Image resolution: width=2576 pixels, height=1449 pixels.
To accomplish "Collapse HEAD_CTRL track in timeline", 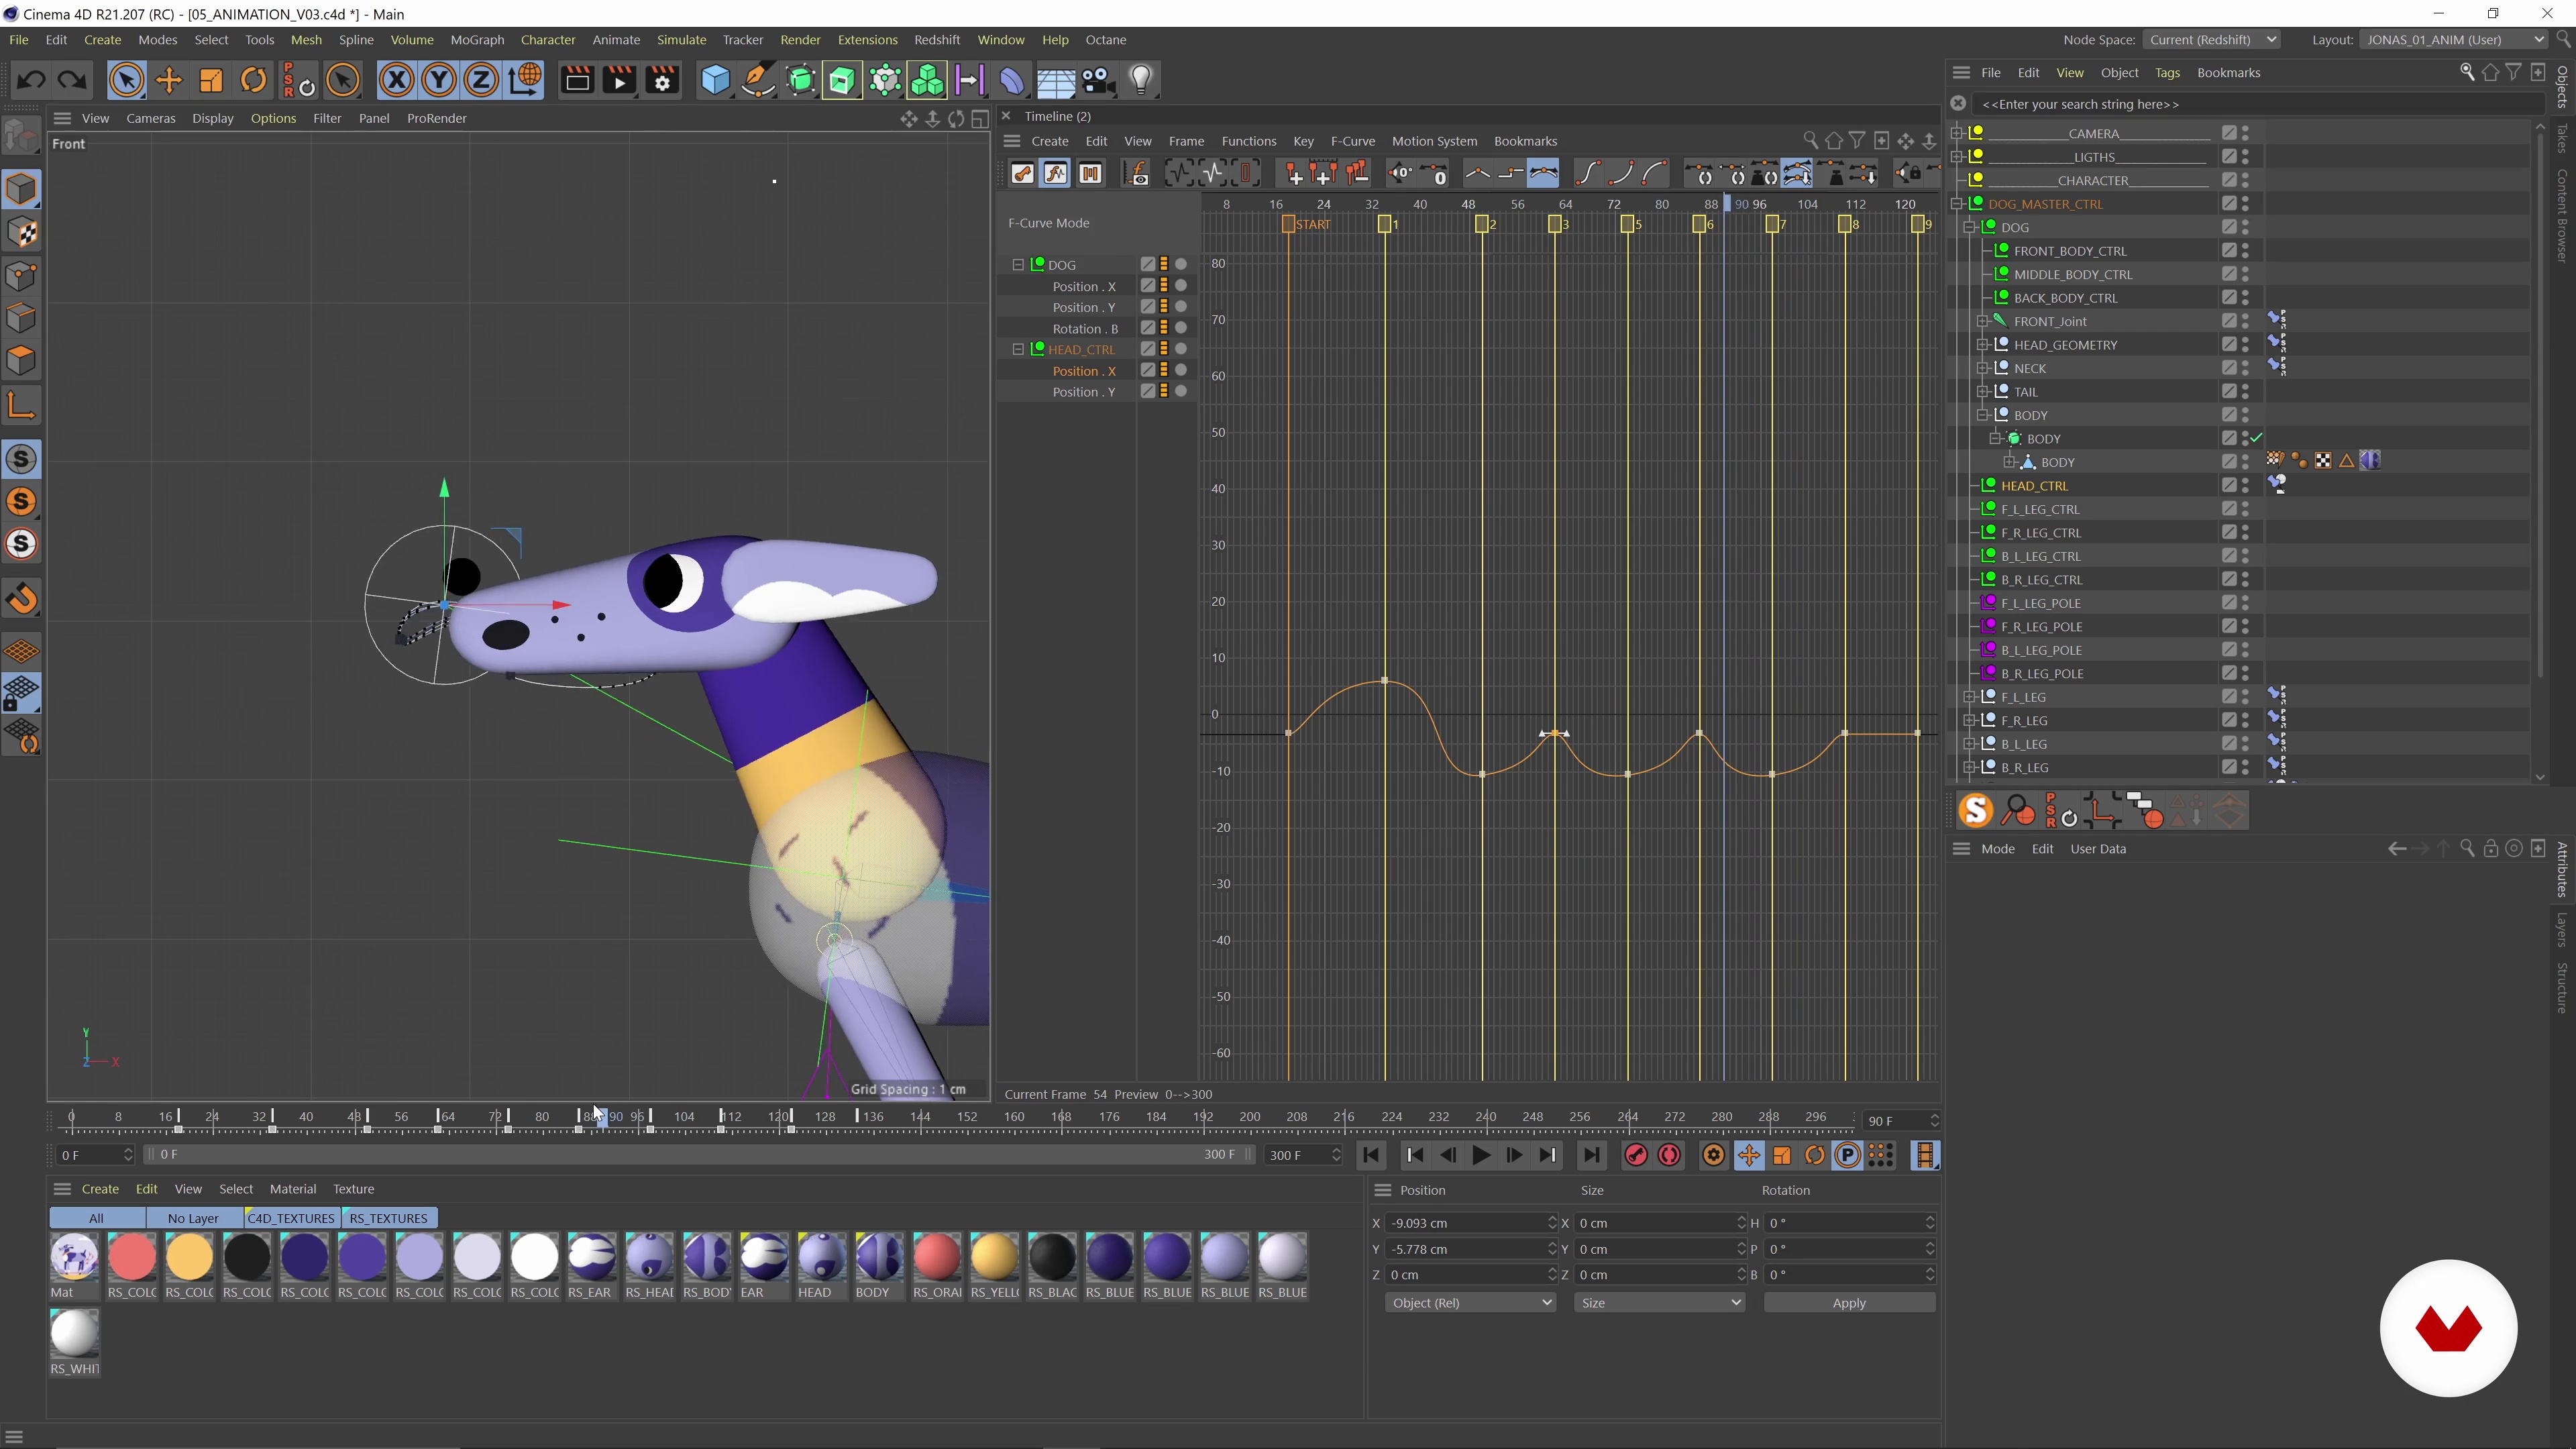I will (1018, 350).
